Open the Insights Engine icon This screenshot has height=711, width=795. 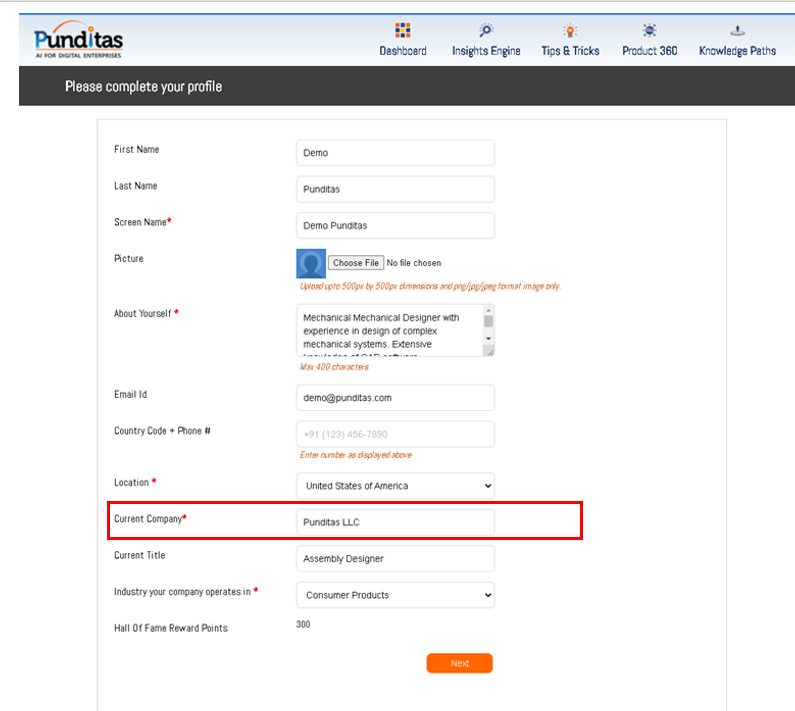[486, 30]
